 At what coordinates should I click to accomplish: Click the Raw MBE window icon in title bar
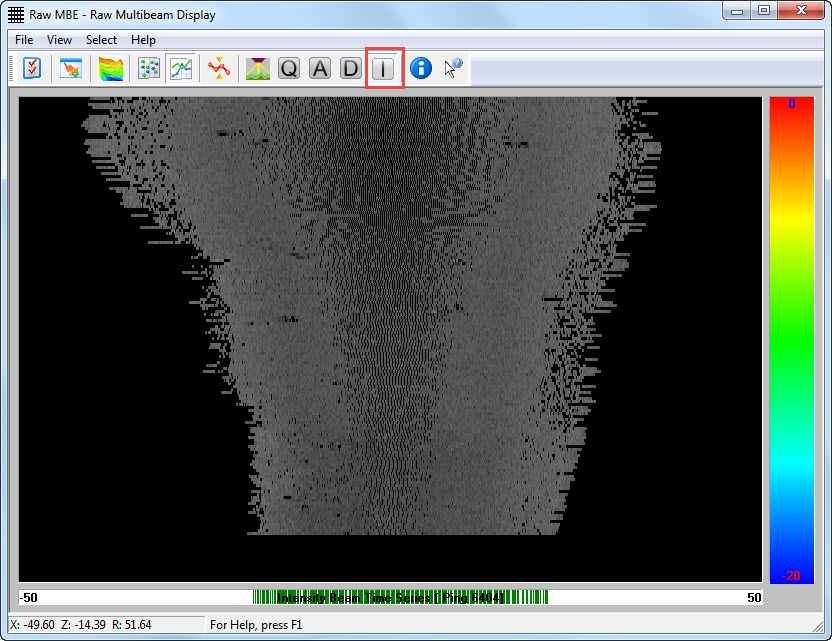[x=16, y=15]
